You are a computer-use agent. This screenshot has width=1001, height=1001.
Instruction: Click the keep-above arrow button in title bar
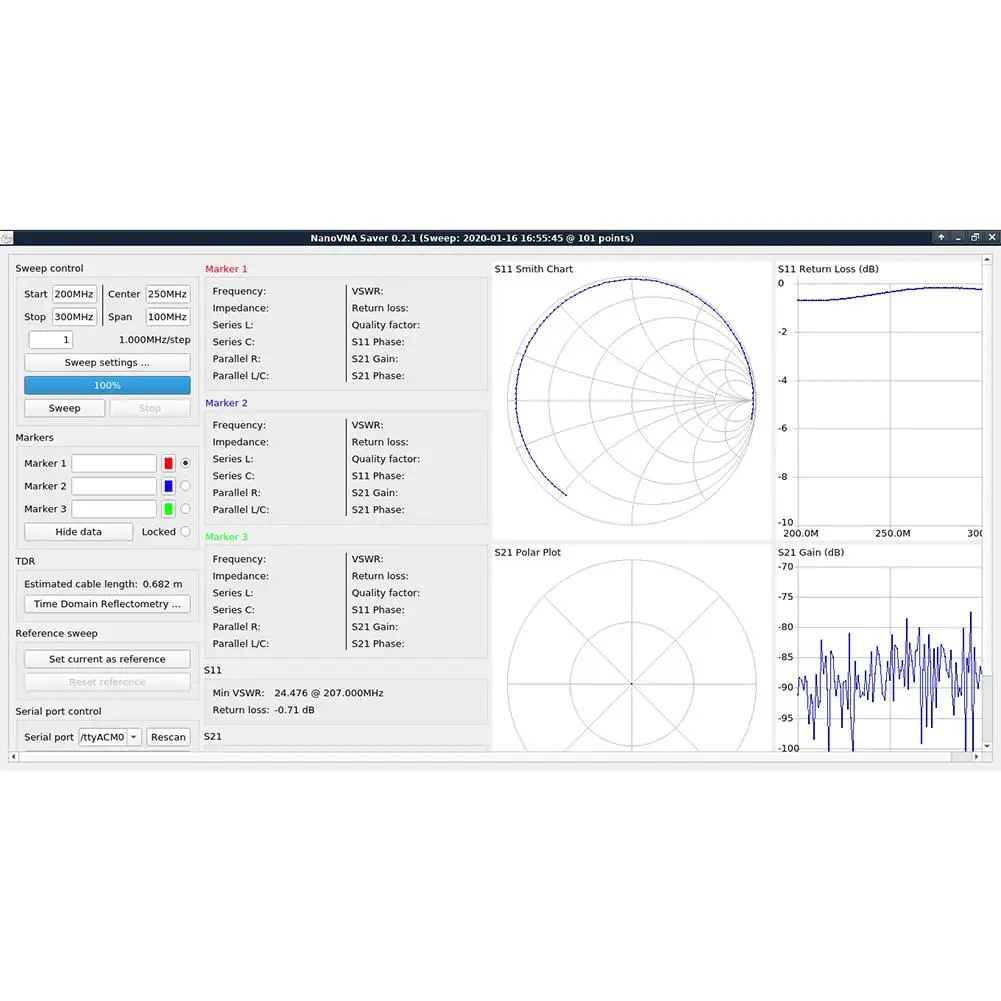[941, 237]
